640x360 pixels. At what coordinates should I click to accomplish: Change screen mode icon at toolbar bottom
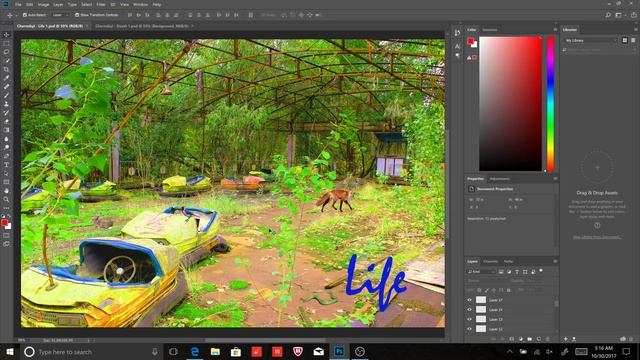point(6,244)
